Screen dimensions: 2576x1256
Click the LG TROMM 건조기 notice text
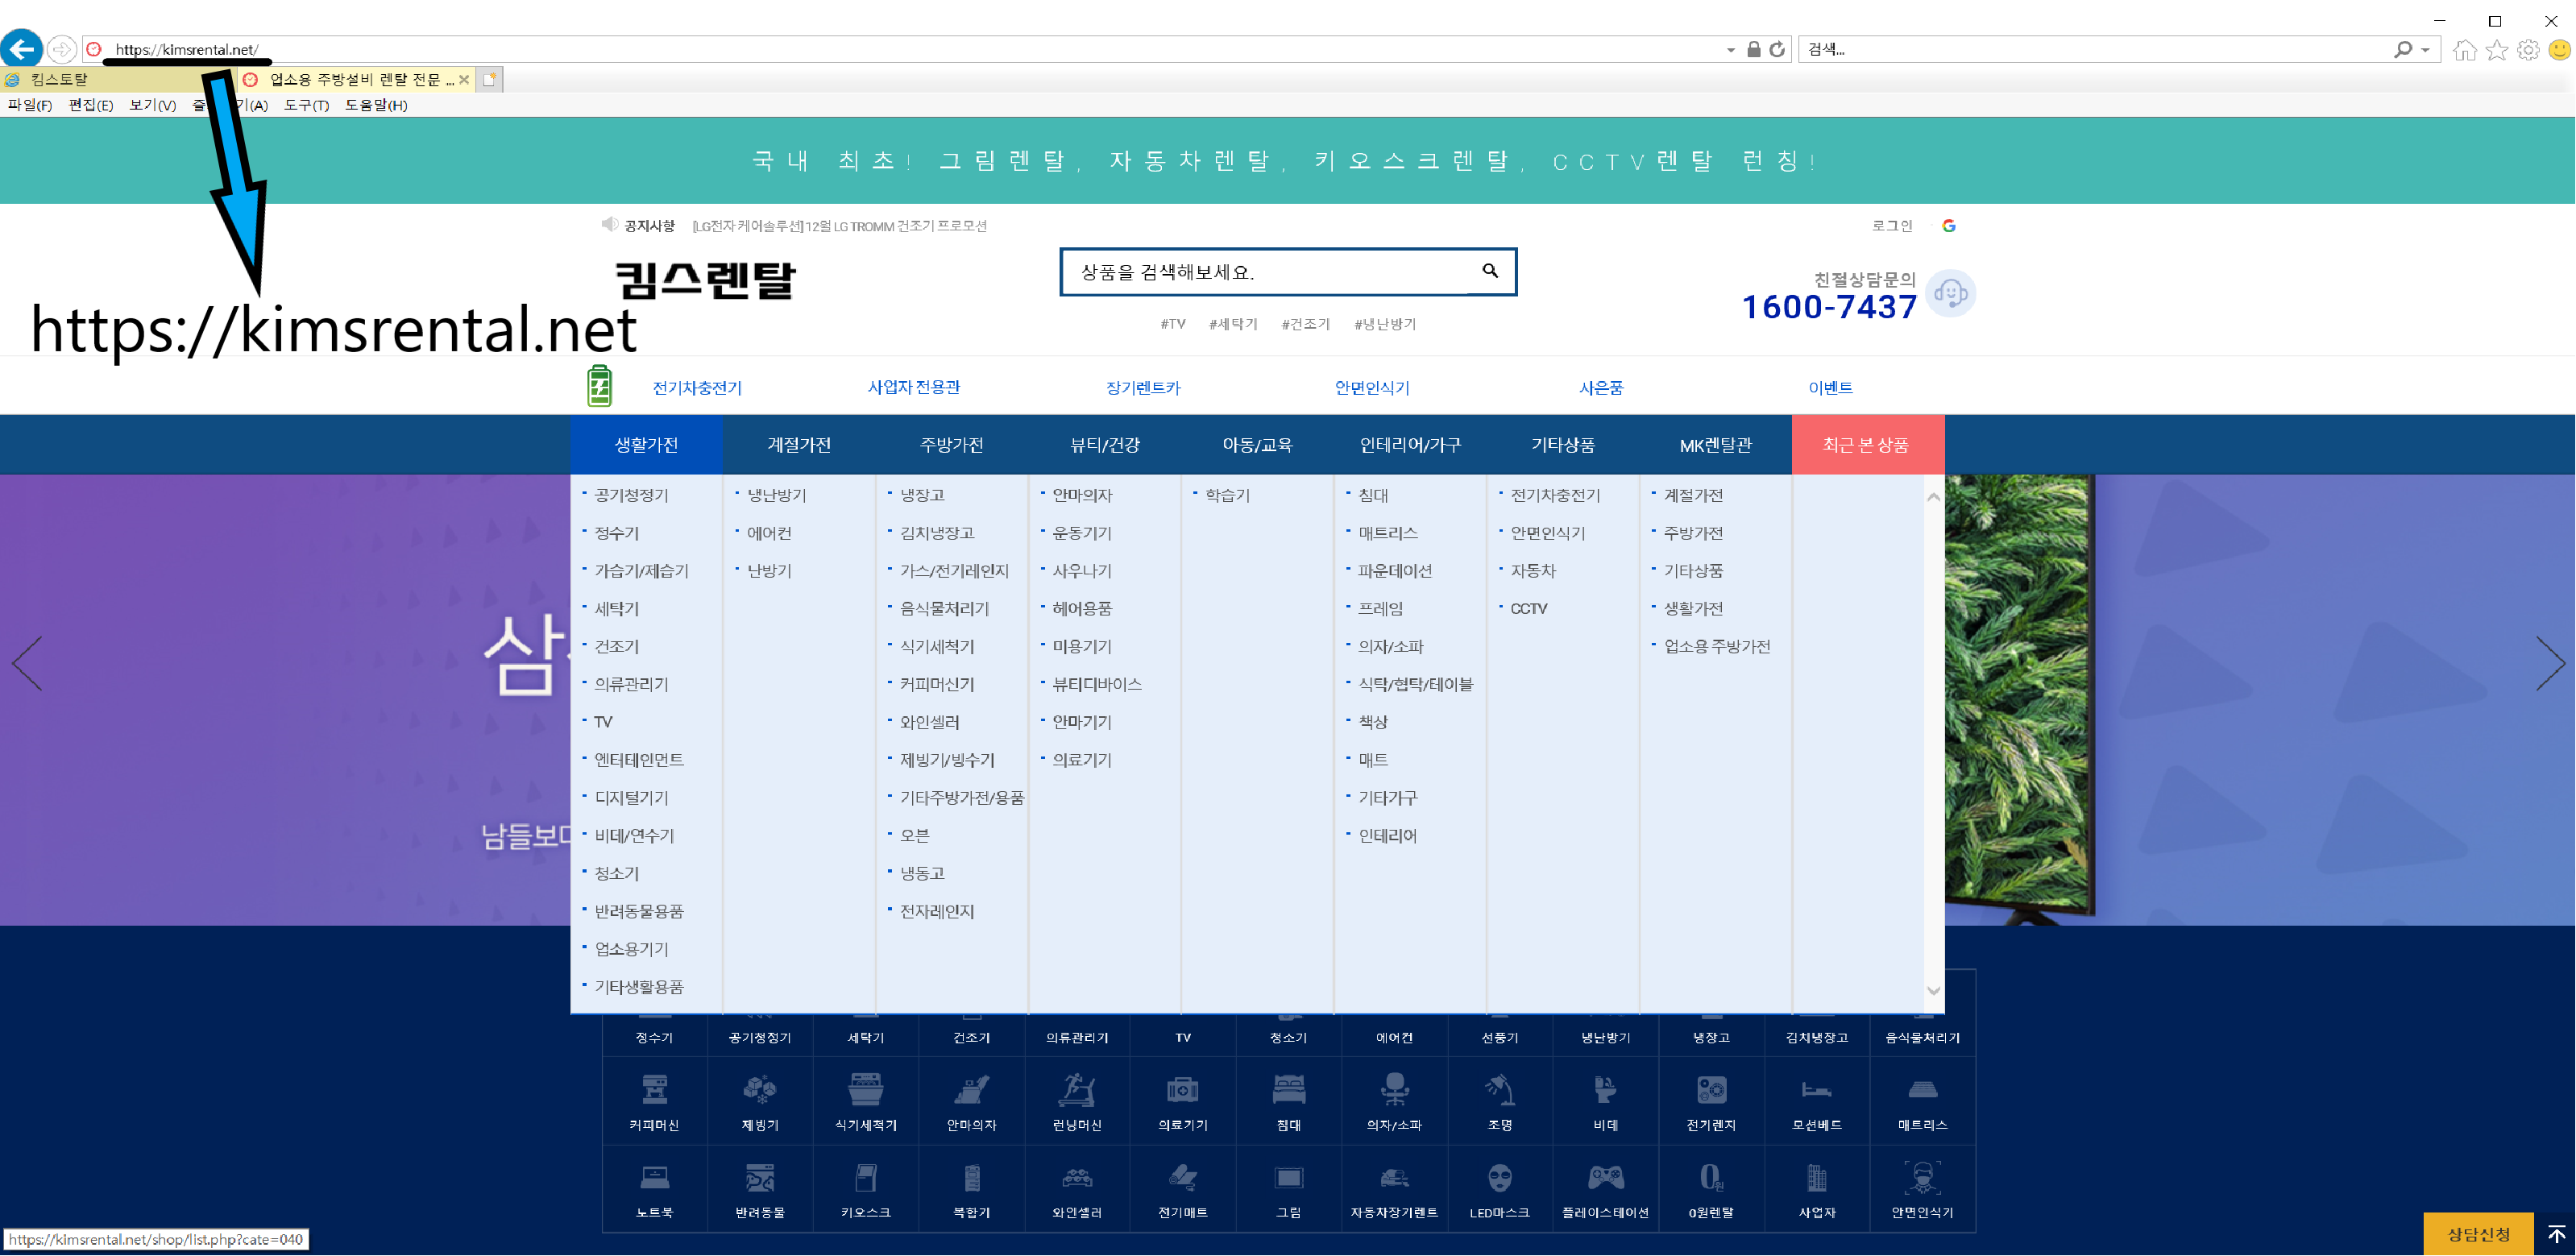839,226
